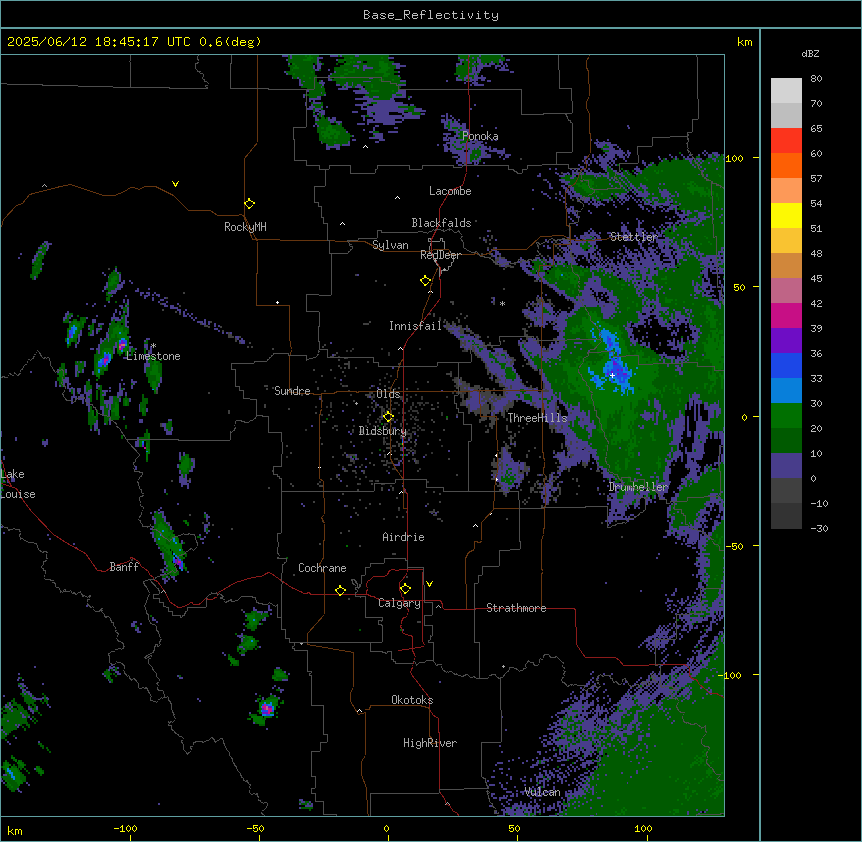Click the white asterisk marker beside Limestone
Screen dimensions: 862x842
pyautogui.click(x=153, y=346)
